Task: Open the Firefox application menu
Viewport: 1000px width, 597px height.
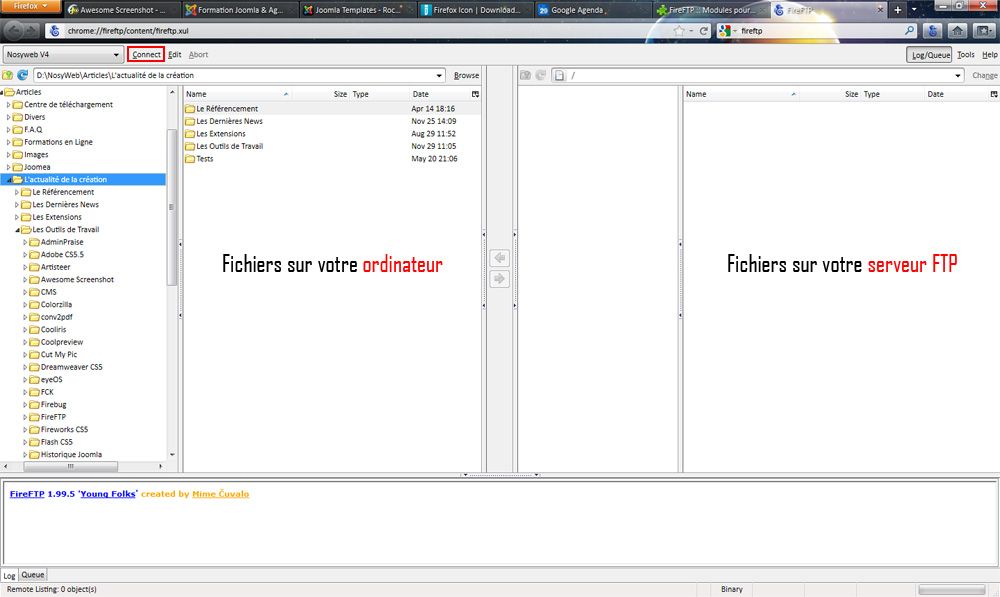Action: point(30,6)
